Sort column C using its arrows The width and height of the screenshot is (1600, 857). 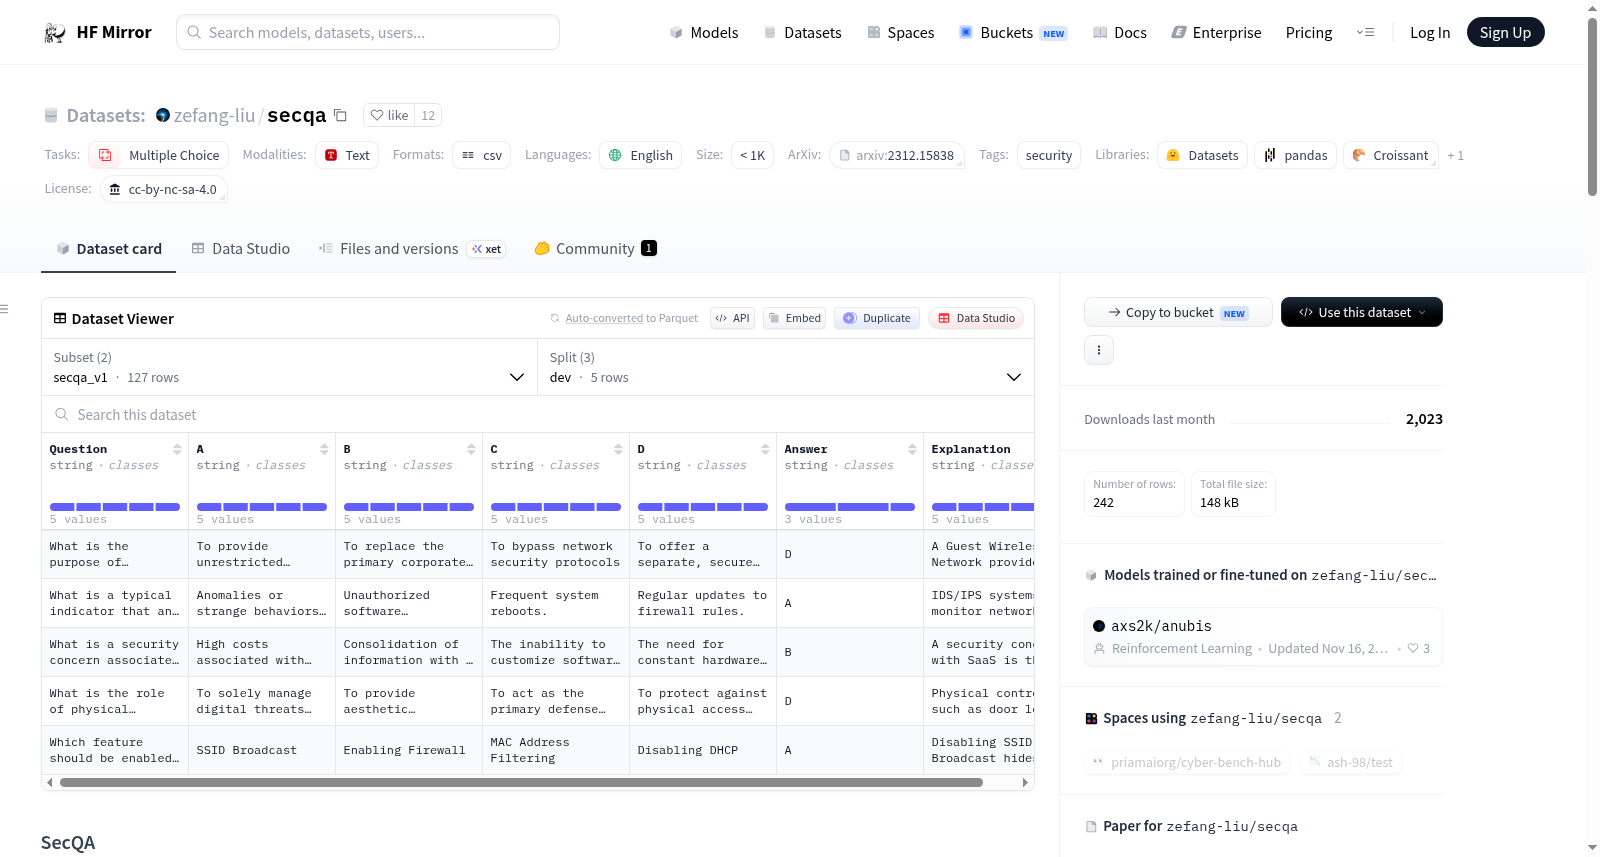coord(618,449)
